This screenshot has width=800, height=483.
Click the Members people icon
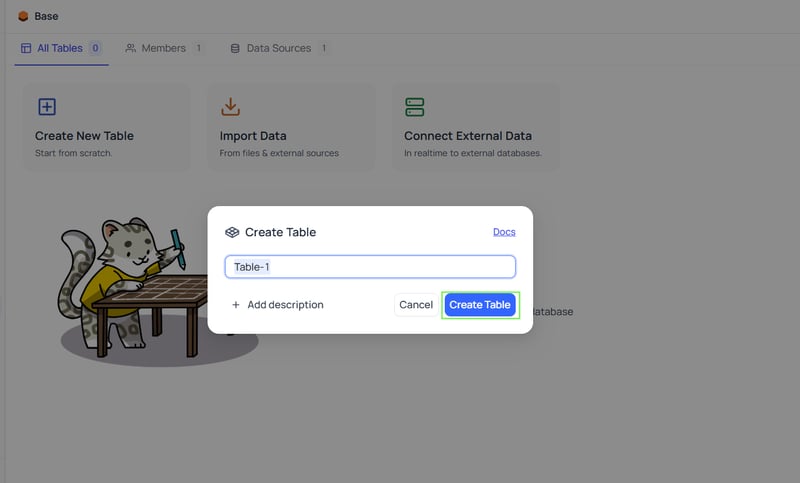pos(131,48)
